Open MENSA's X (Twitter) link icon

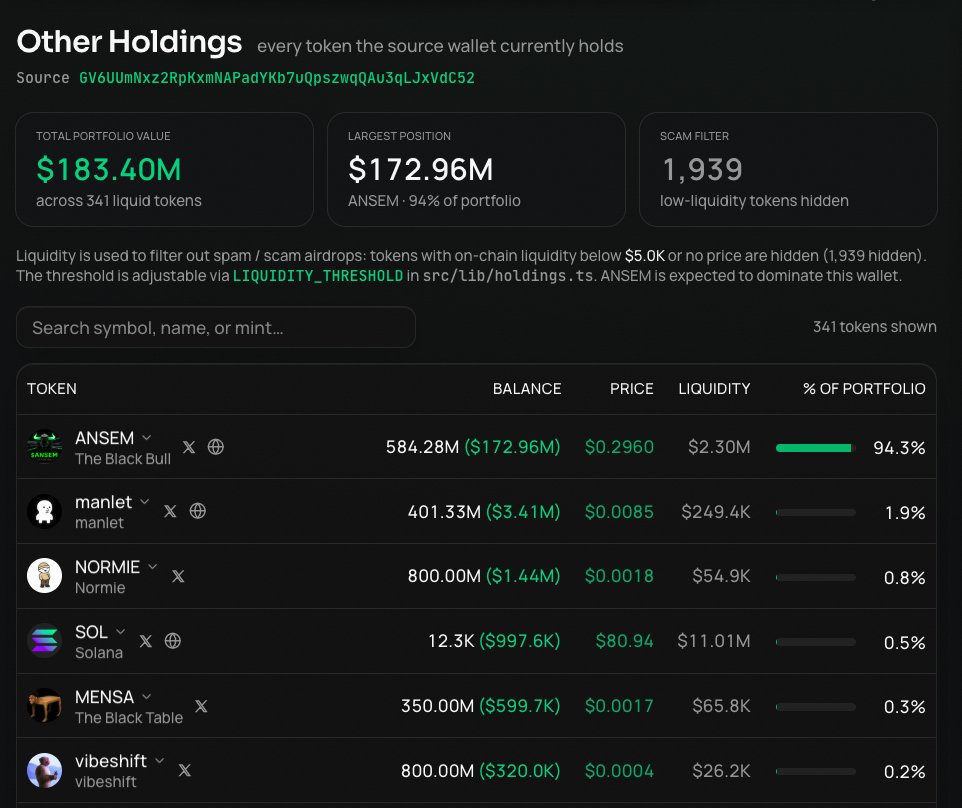click(x=201, y=706)
